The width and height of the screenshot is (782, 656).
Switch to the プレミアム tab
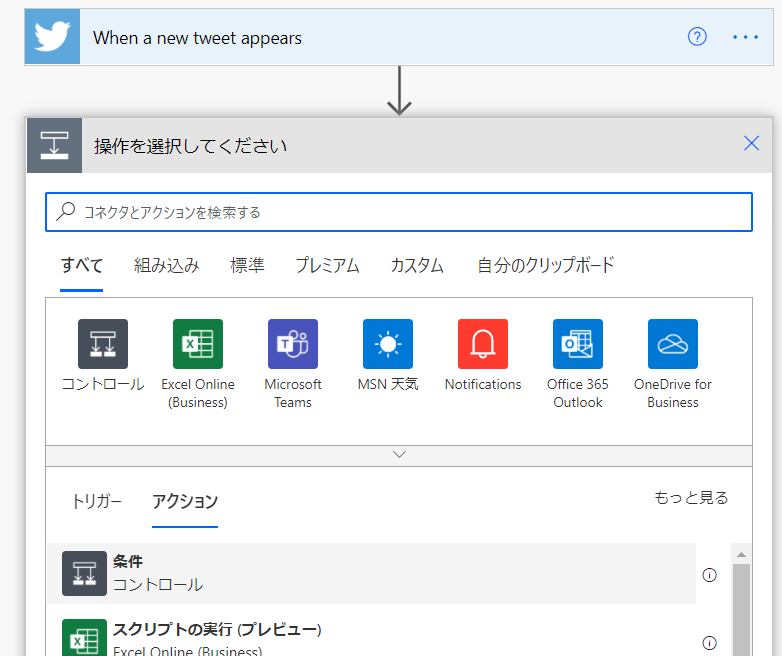[x=327, y=265]
